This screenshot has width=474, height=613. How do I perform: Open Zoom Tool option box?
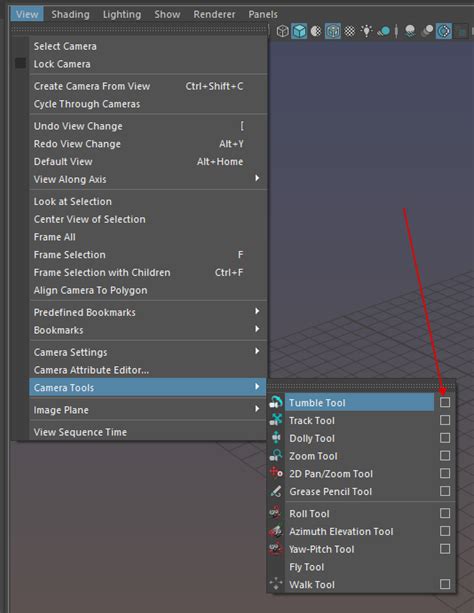445,456
